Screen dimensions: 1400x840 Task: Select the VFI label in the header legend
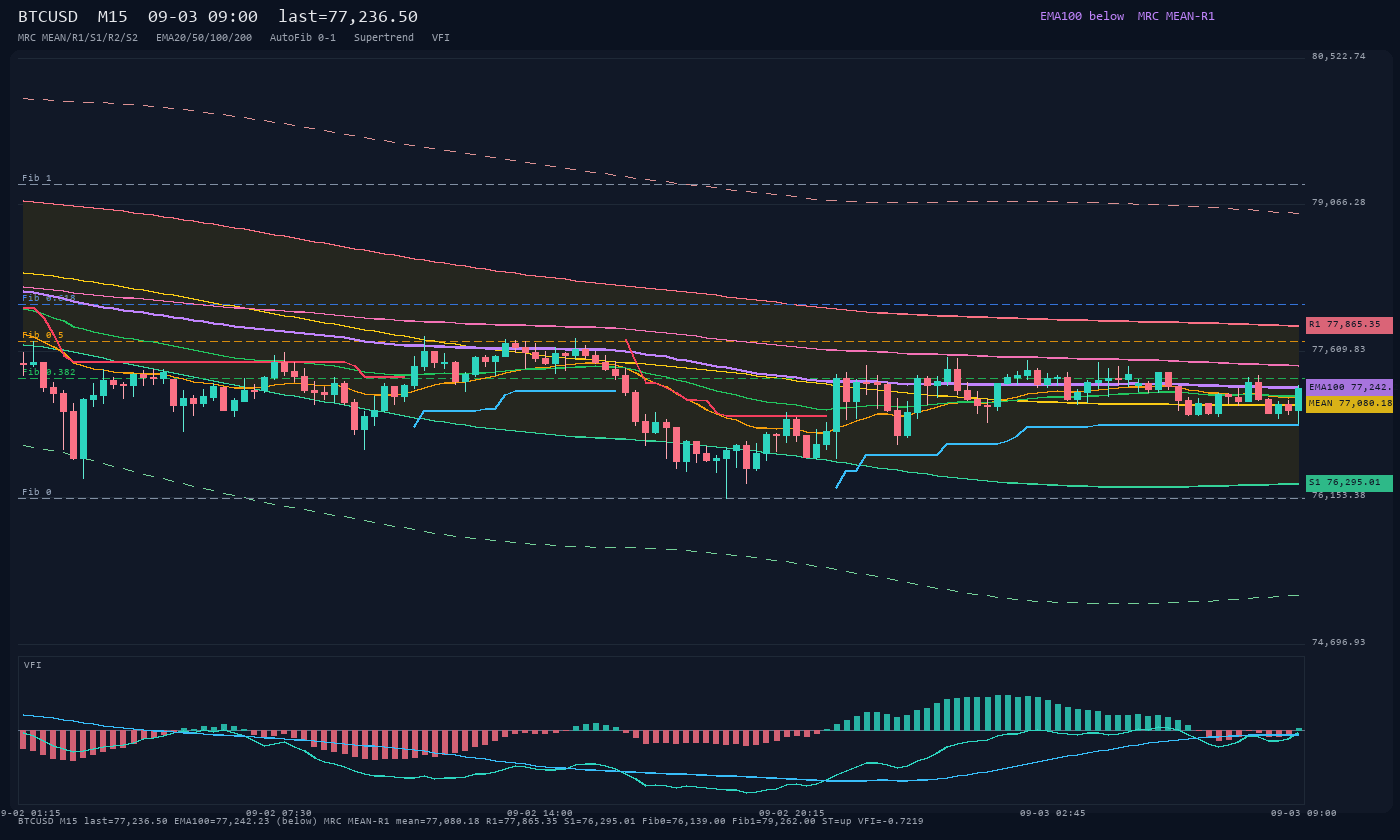tap(441, 38)
